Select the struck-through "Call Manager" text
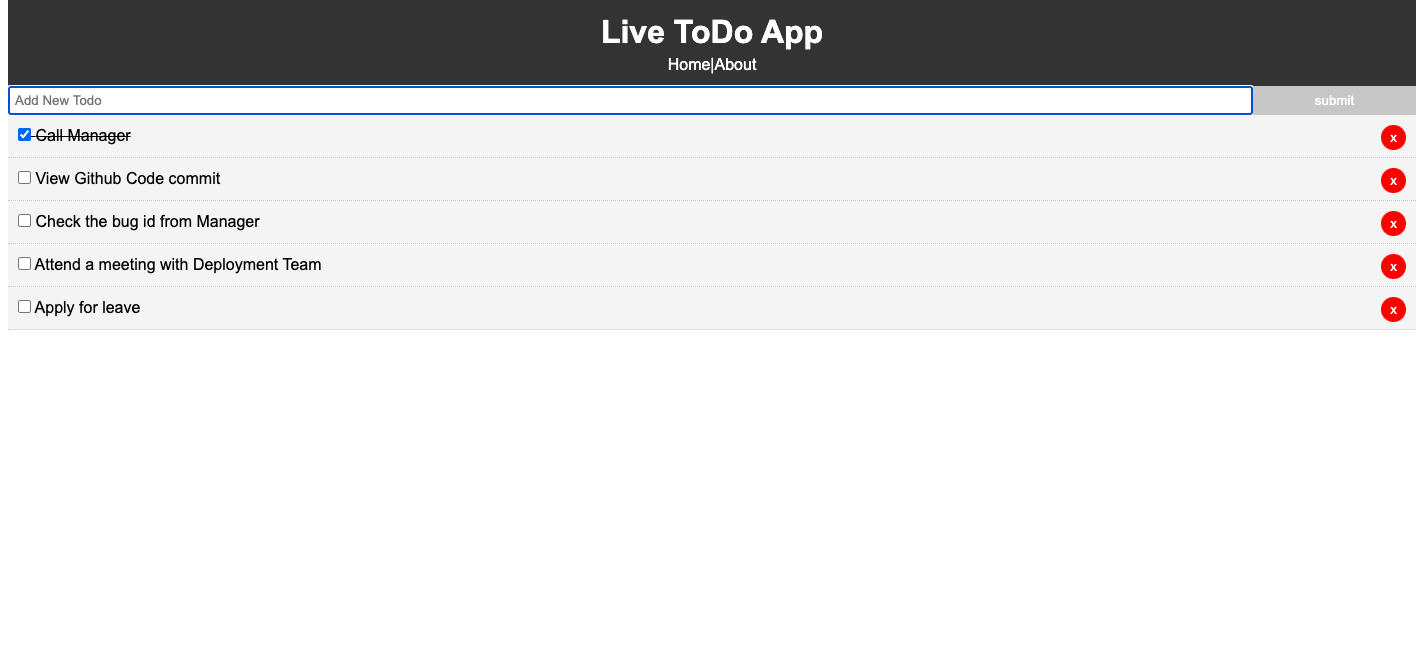This screenshot has height=648, width=1420. coord(83,136)
